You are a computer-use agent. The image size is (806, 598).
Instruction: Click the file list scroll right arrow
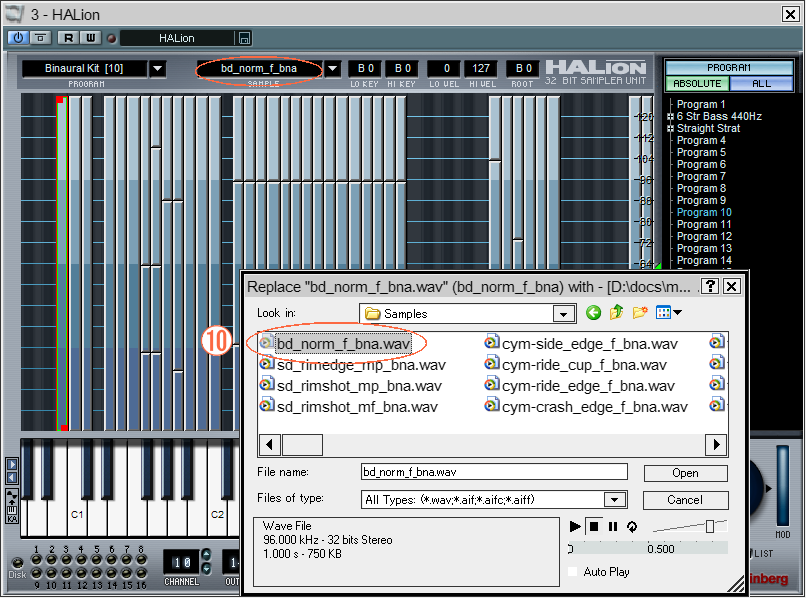(716, 444)
